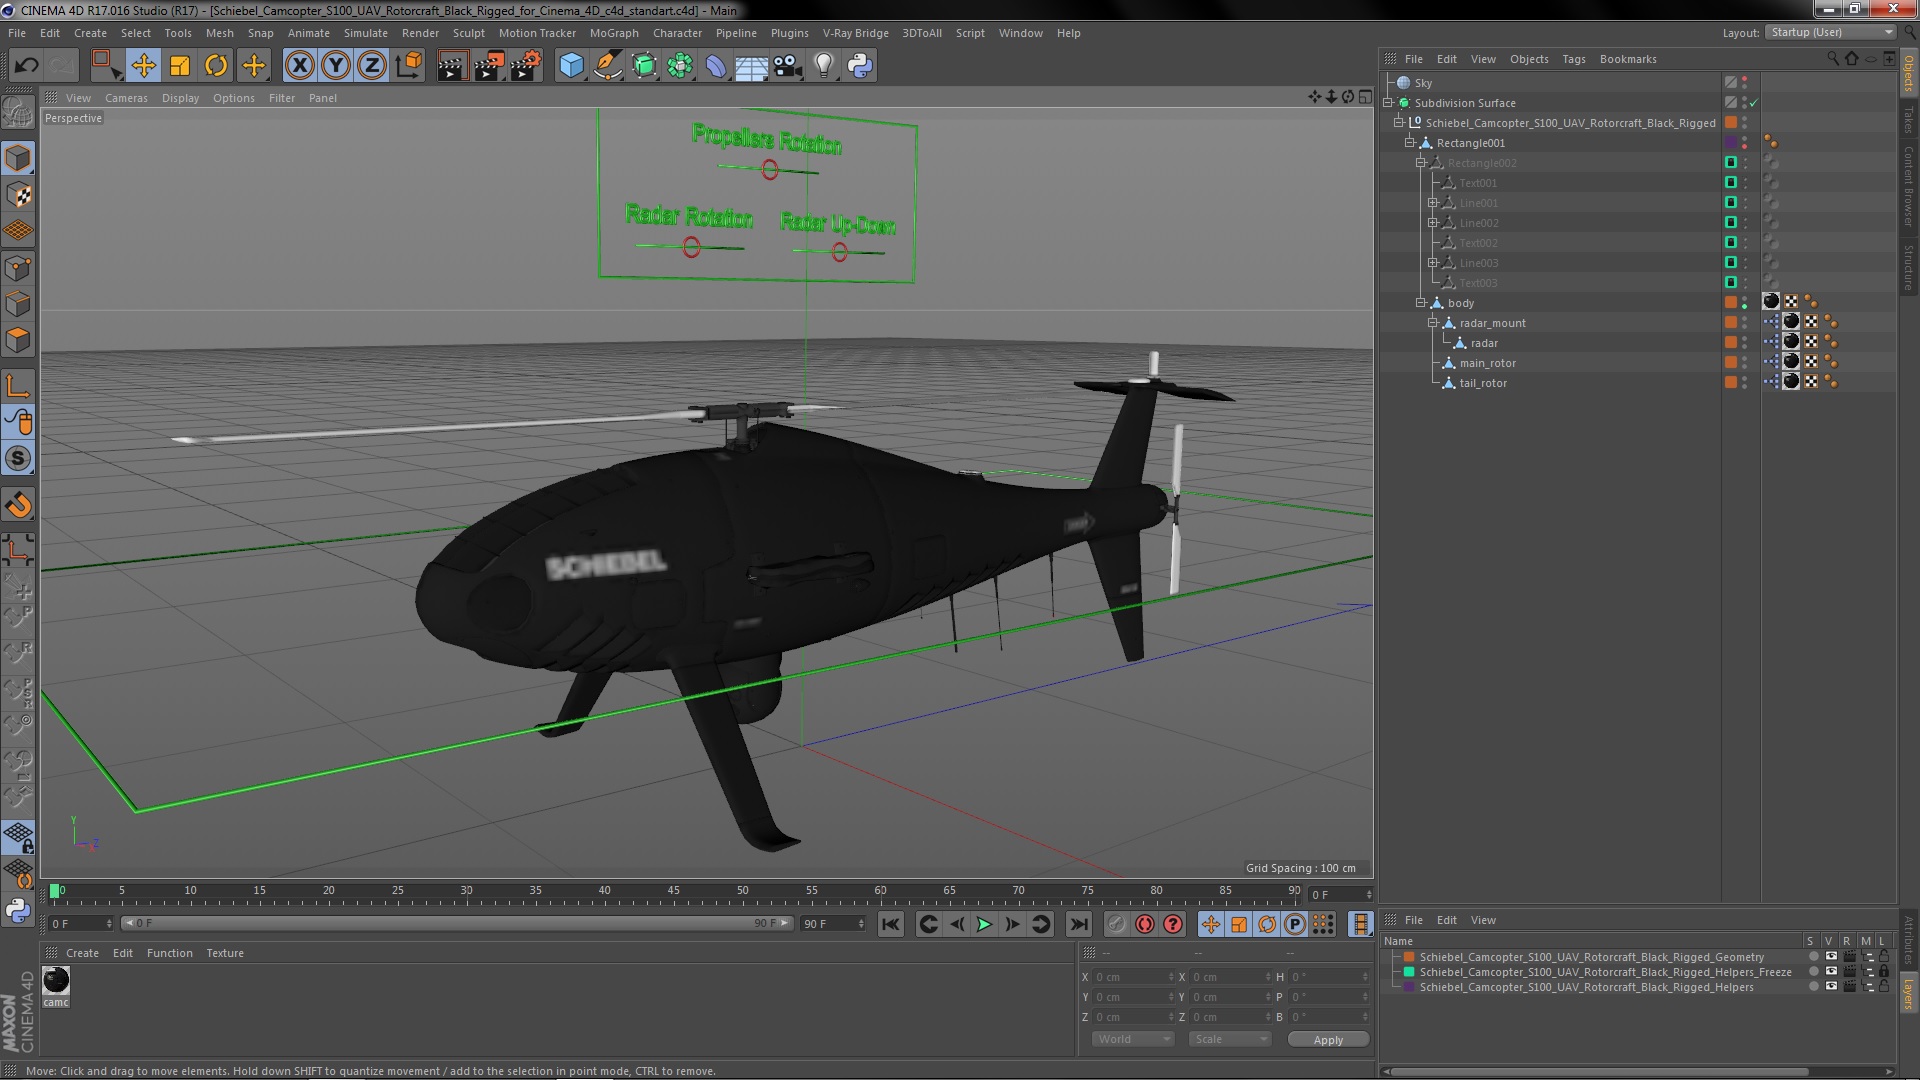Add a Subdivision Surface generator icon
The image size is (1920, 1080).
point(644,66)
